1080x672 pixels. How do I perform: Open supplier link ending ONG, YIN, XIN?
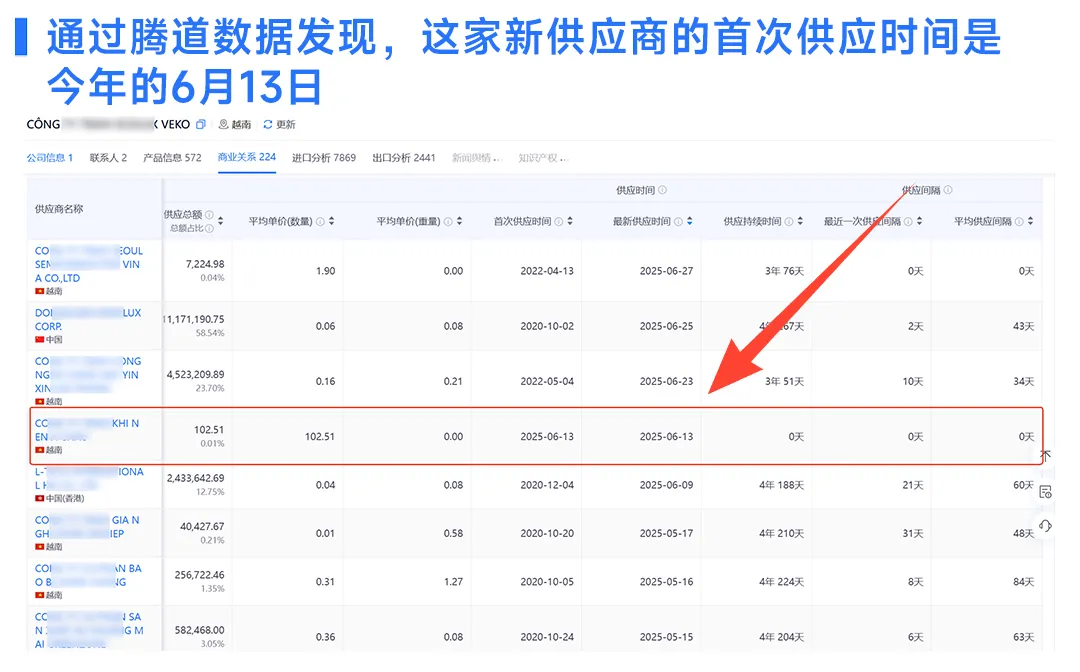[88, 375]
